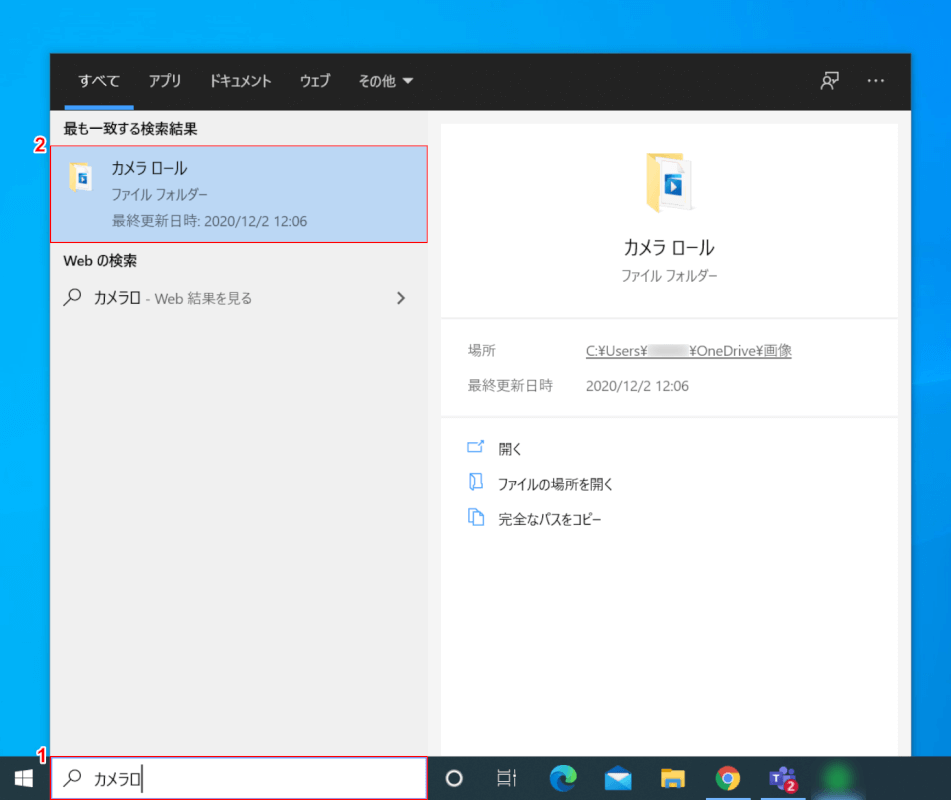The height and width of the screenshot is (800, 951).
Task: Click the copy icon beside 完全なパスをコピー
Action: click(x=476, y=517)
